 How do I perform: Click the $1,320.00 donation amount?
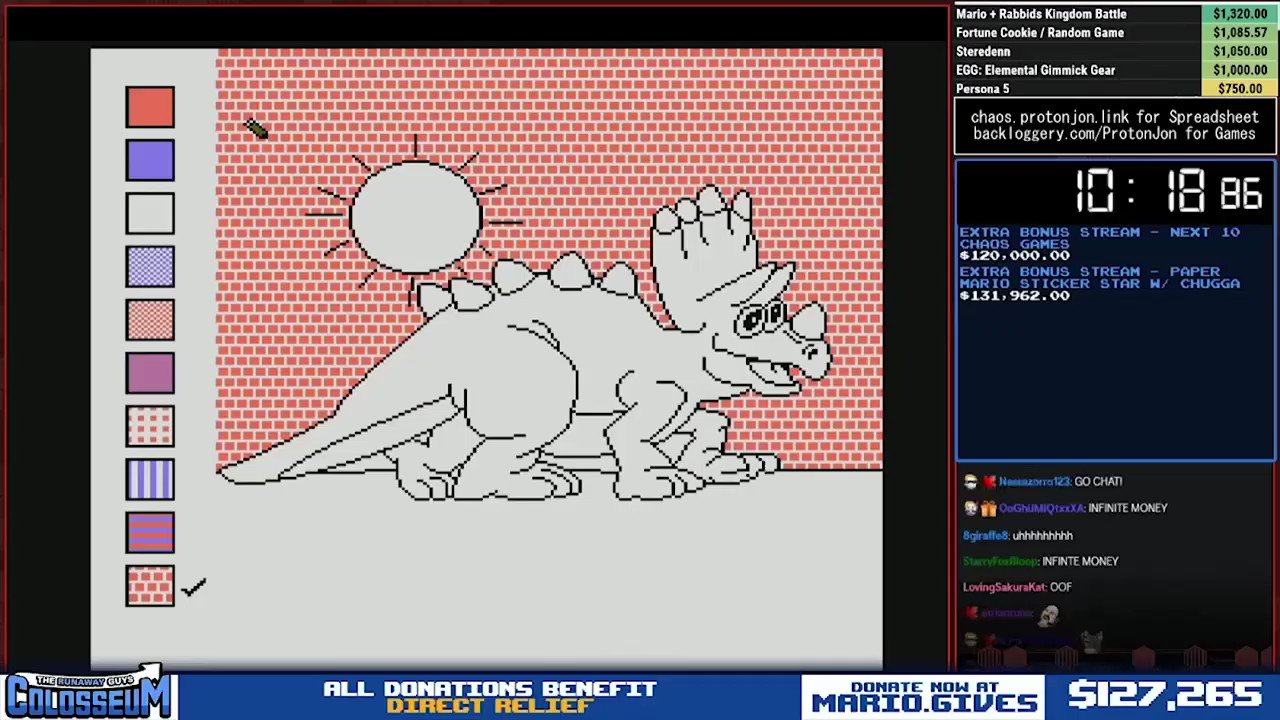[x=1240, y=14]
